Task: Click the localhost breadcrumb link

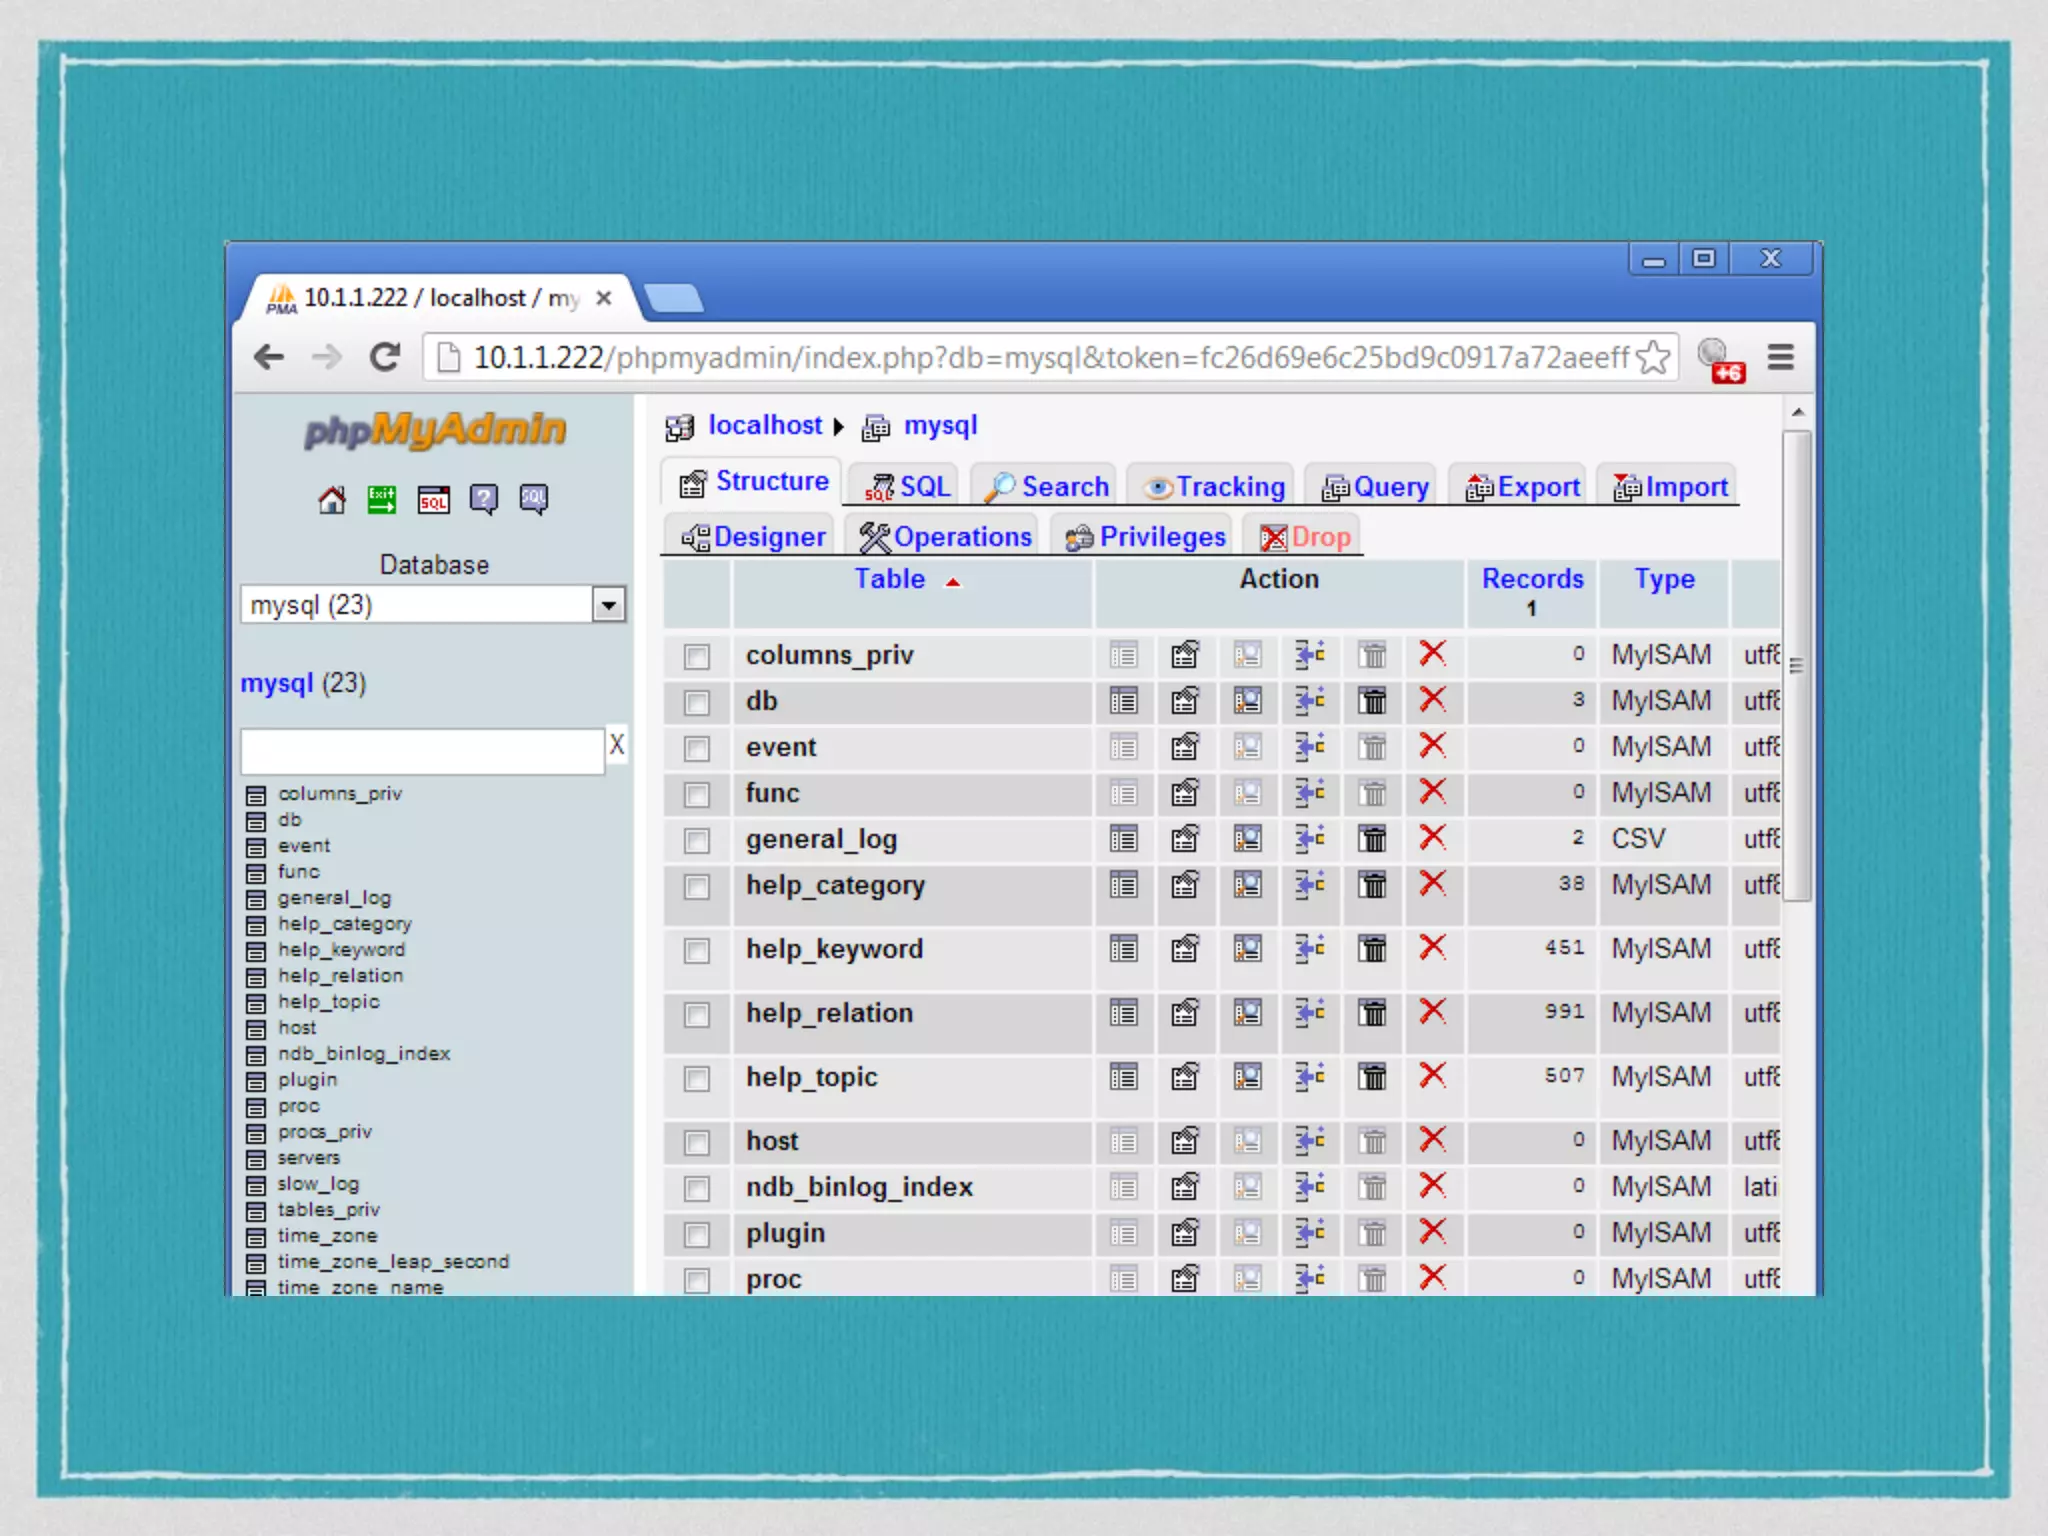Action: (765, 426)
